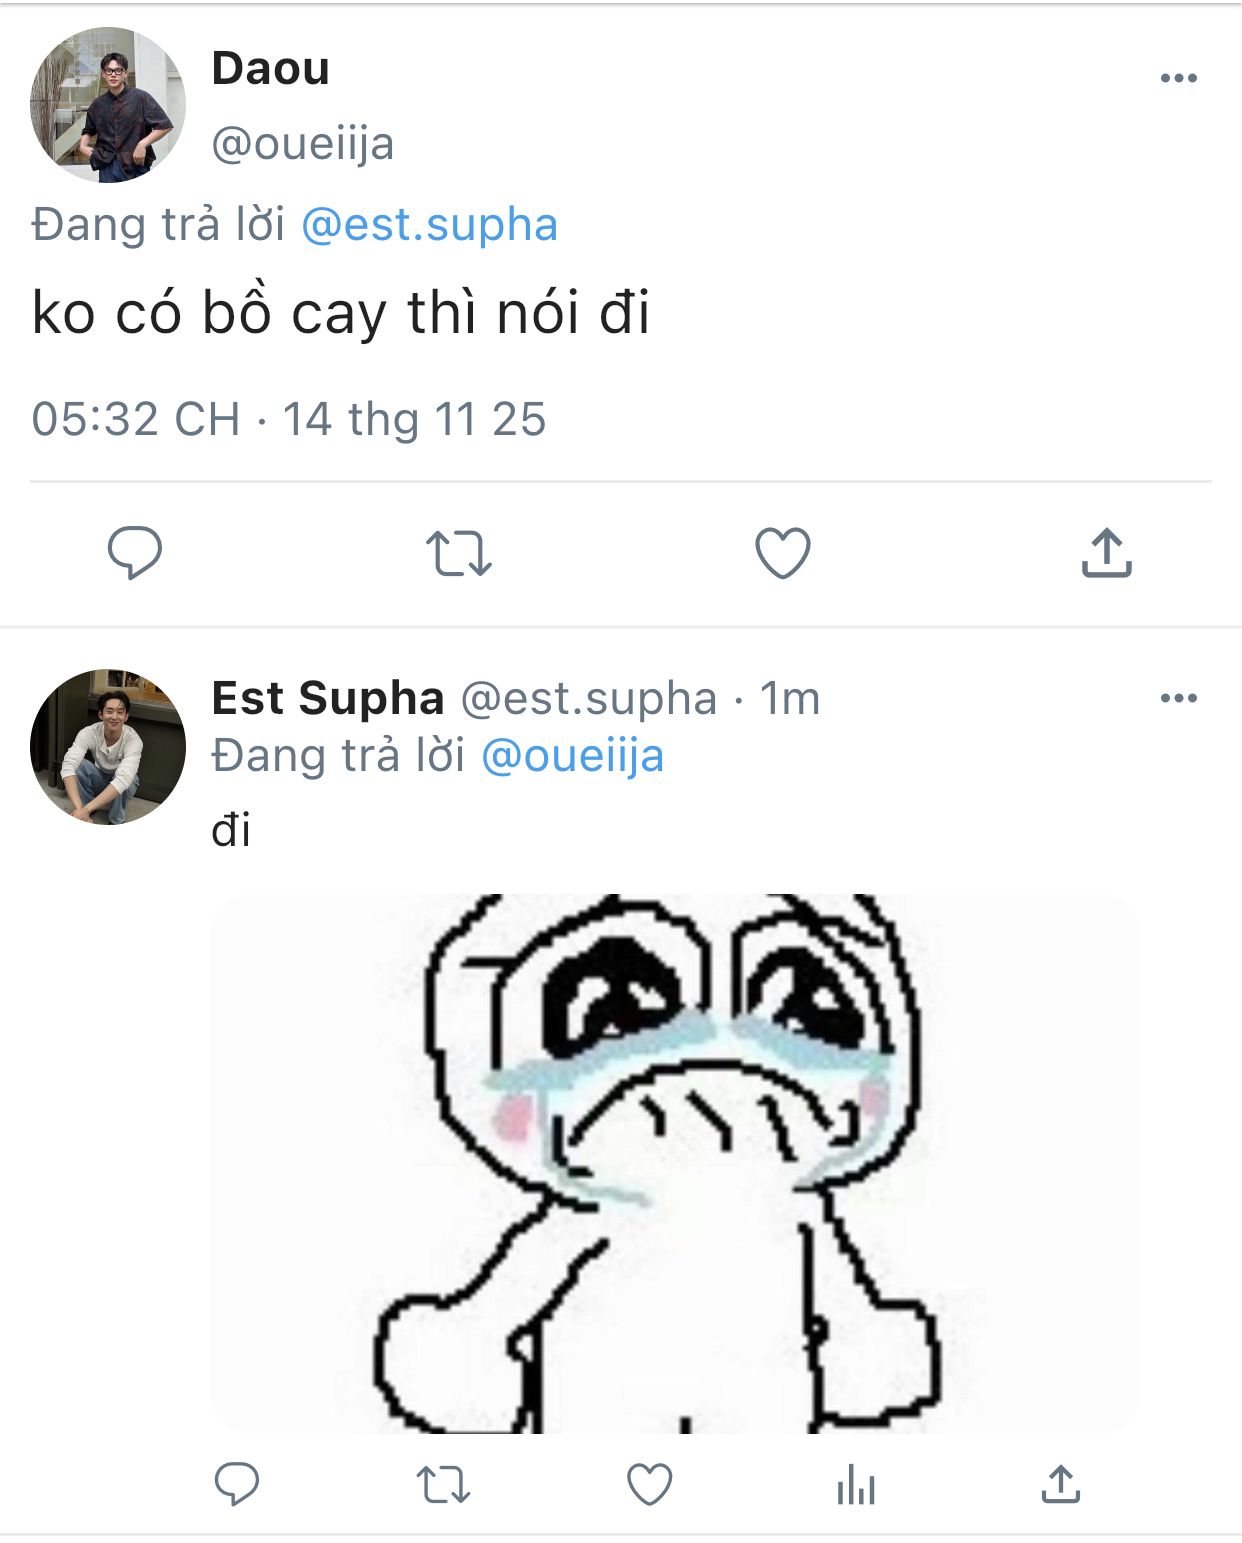Open the @est.supha mention link in Daou's tweet

click(x=429, y=225)
